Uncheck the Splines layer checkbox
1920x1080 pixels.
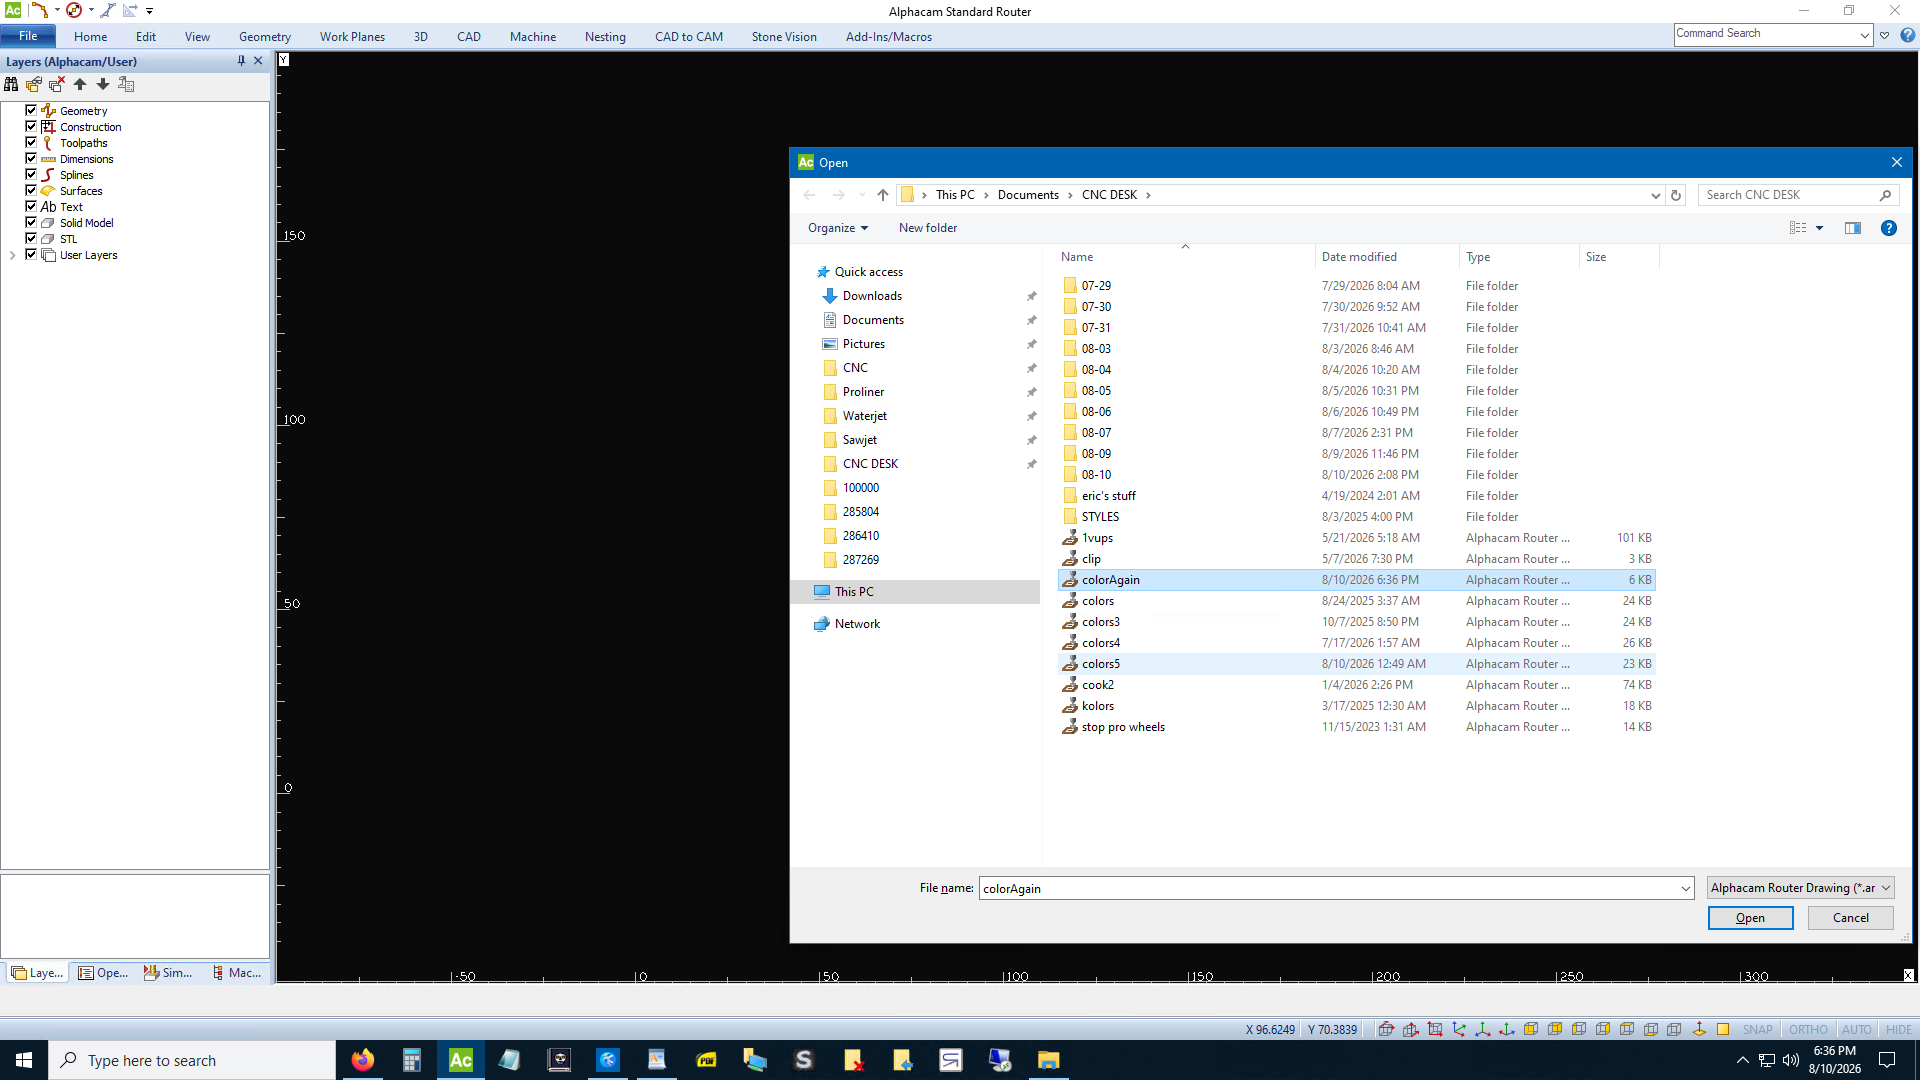coord(31,175)
